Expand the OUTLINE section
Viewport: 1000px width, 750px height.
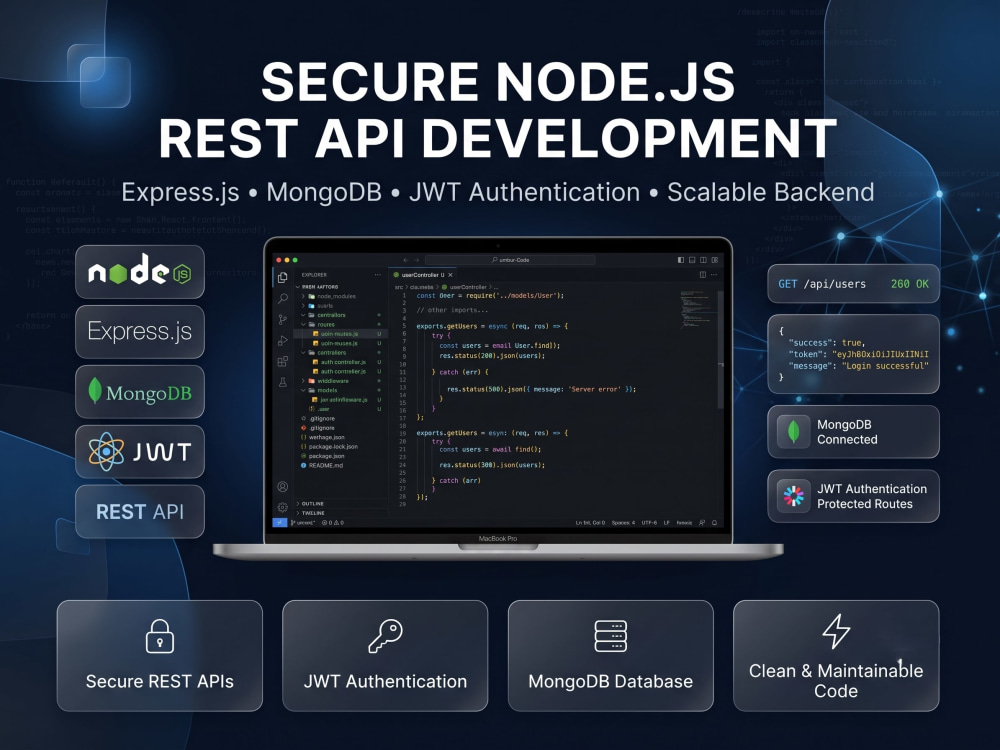312,504
